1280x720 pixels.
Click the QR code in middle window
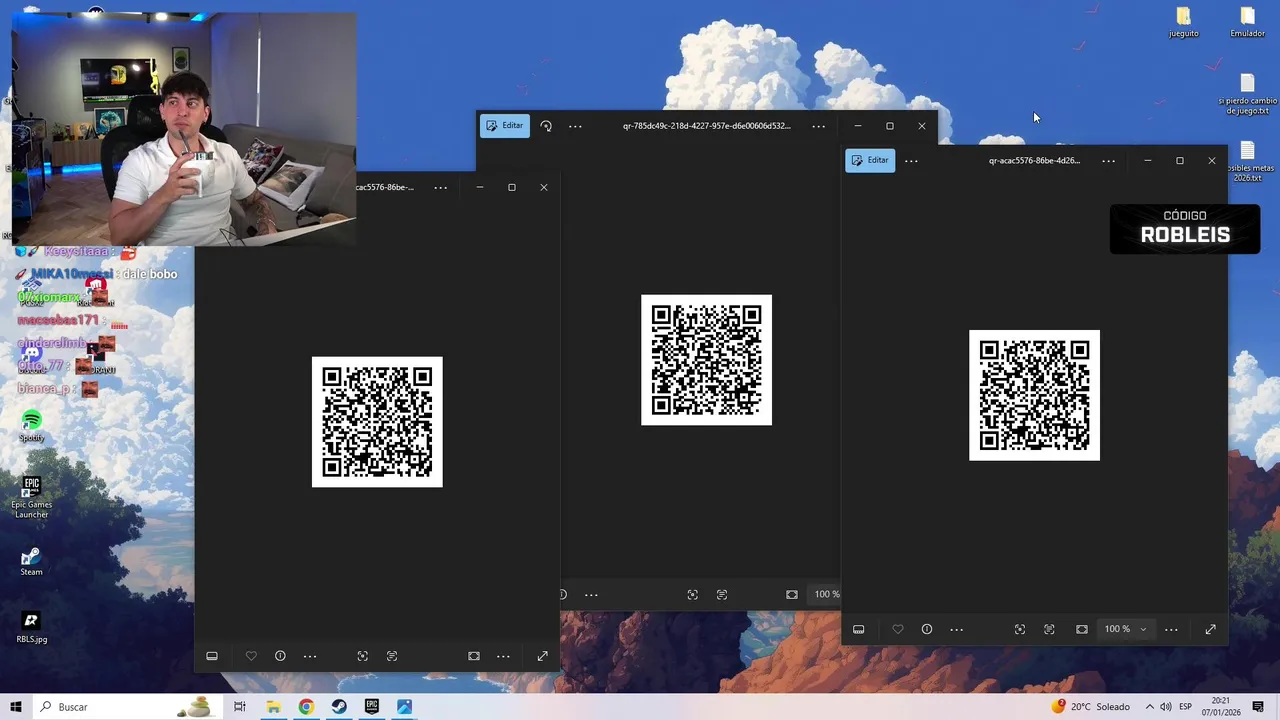click(x=706, y=360)
